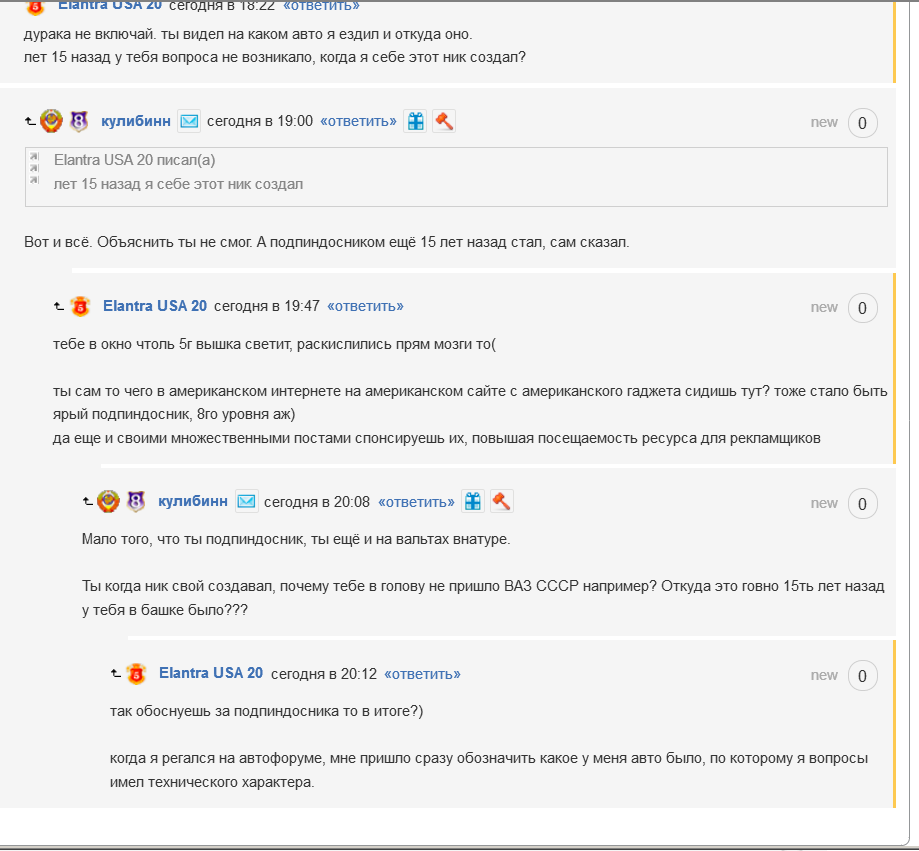Click hammer icon in the 19:00 comment
Viewport: 919px width, 851px height.
[444, 121]
